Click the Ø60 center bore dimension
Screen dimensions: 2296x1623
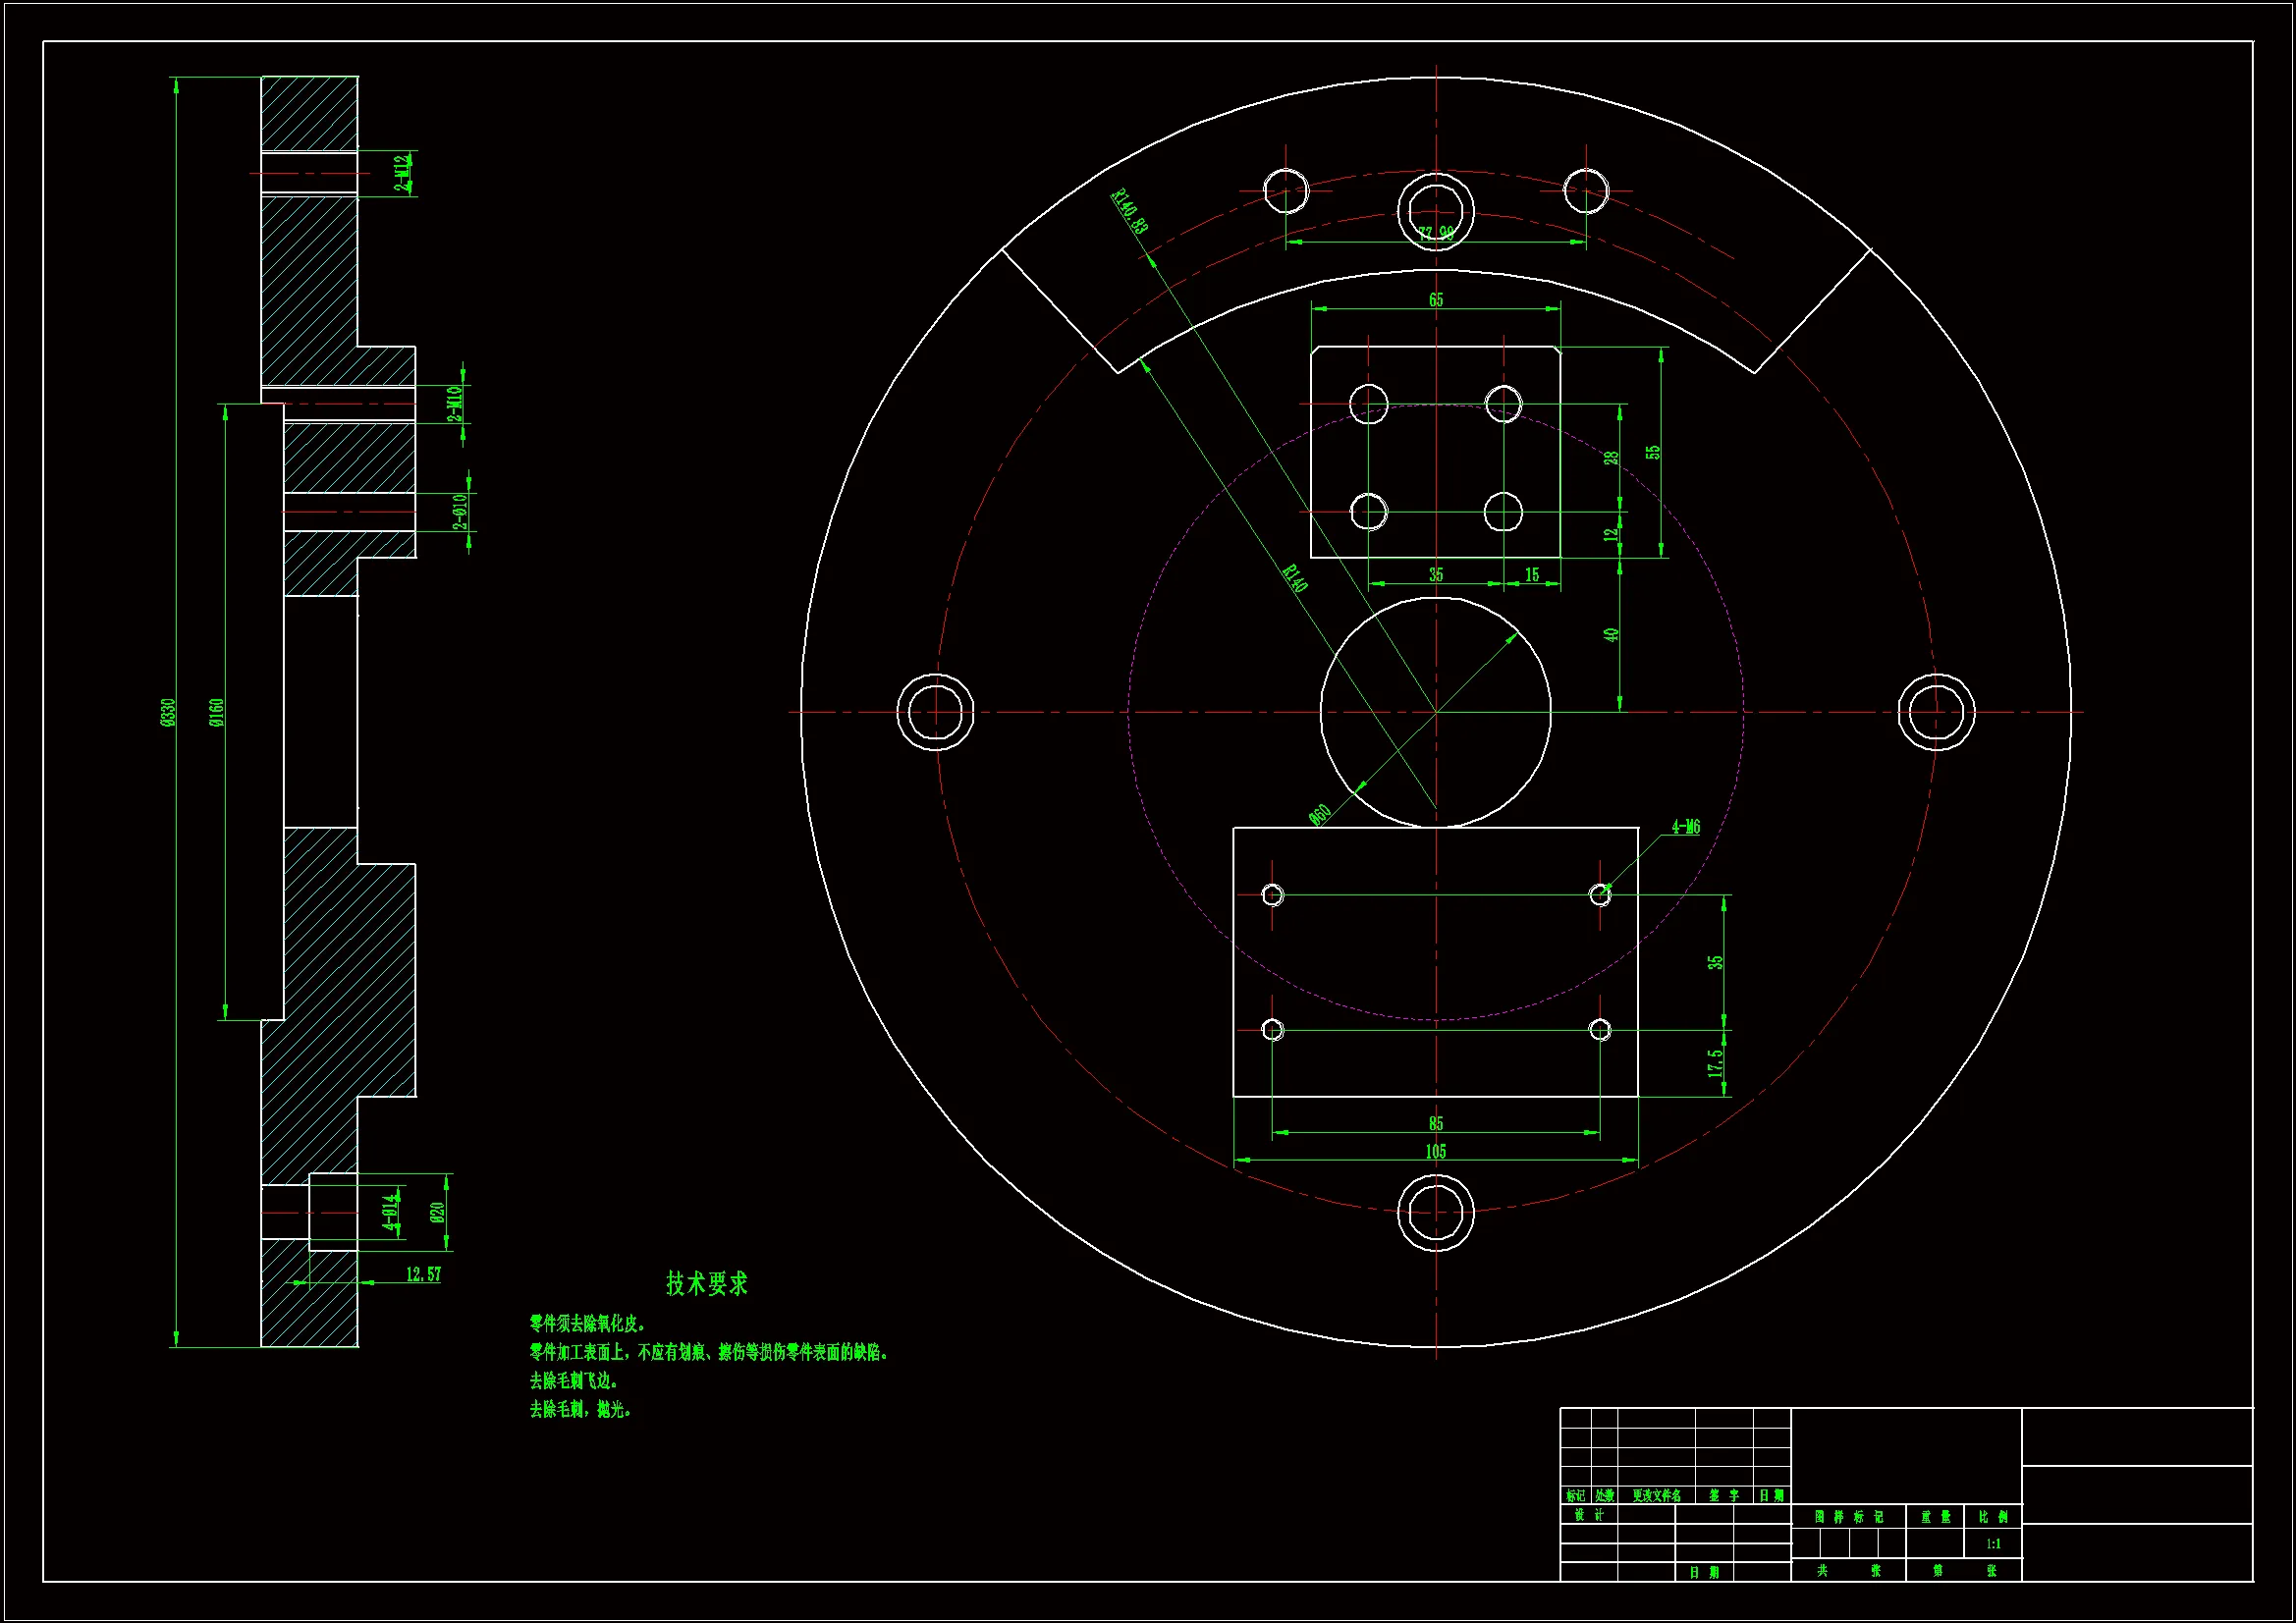pos(1320,815)
